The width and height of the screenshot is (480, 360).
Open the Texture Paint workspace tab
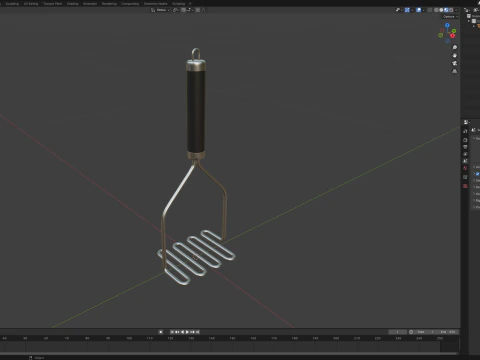tap(53, 4)
